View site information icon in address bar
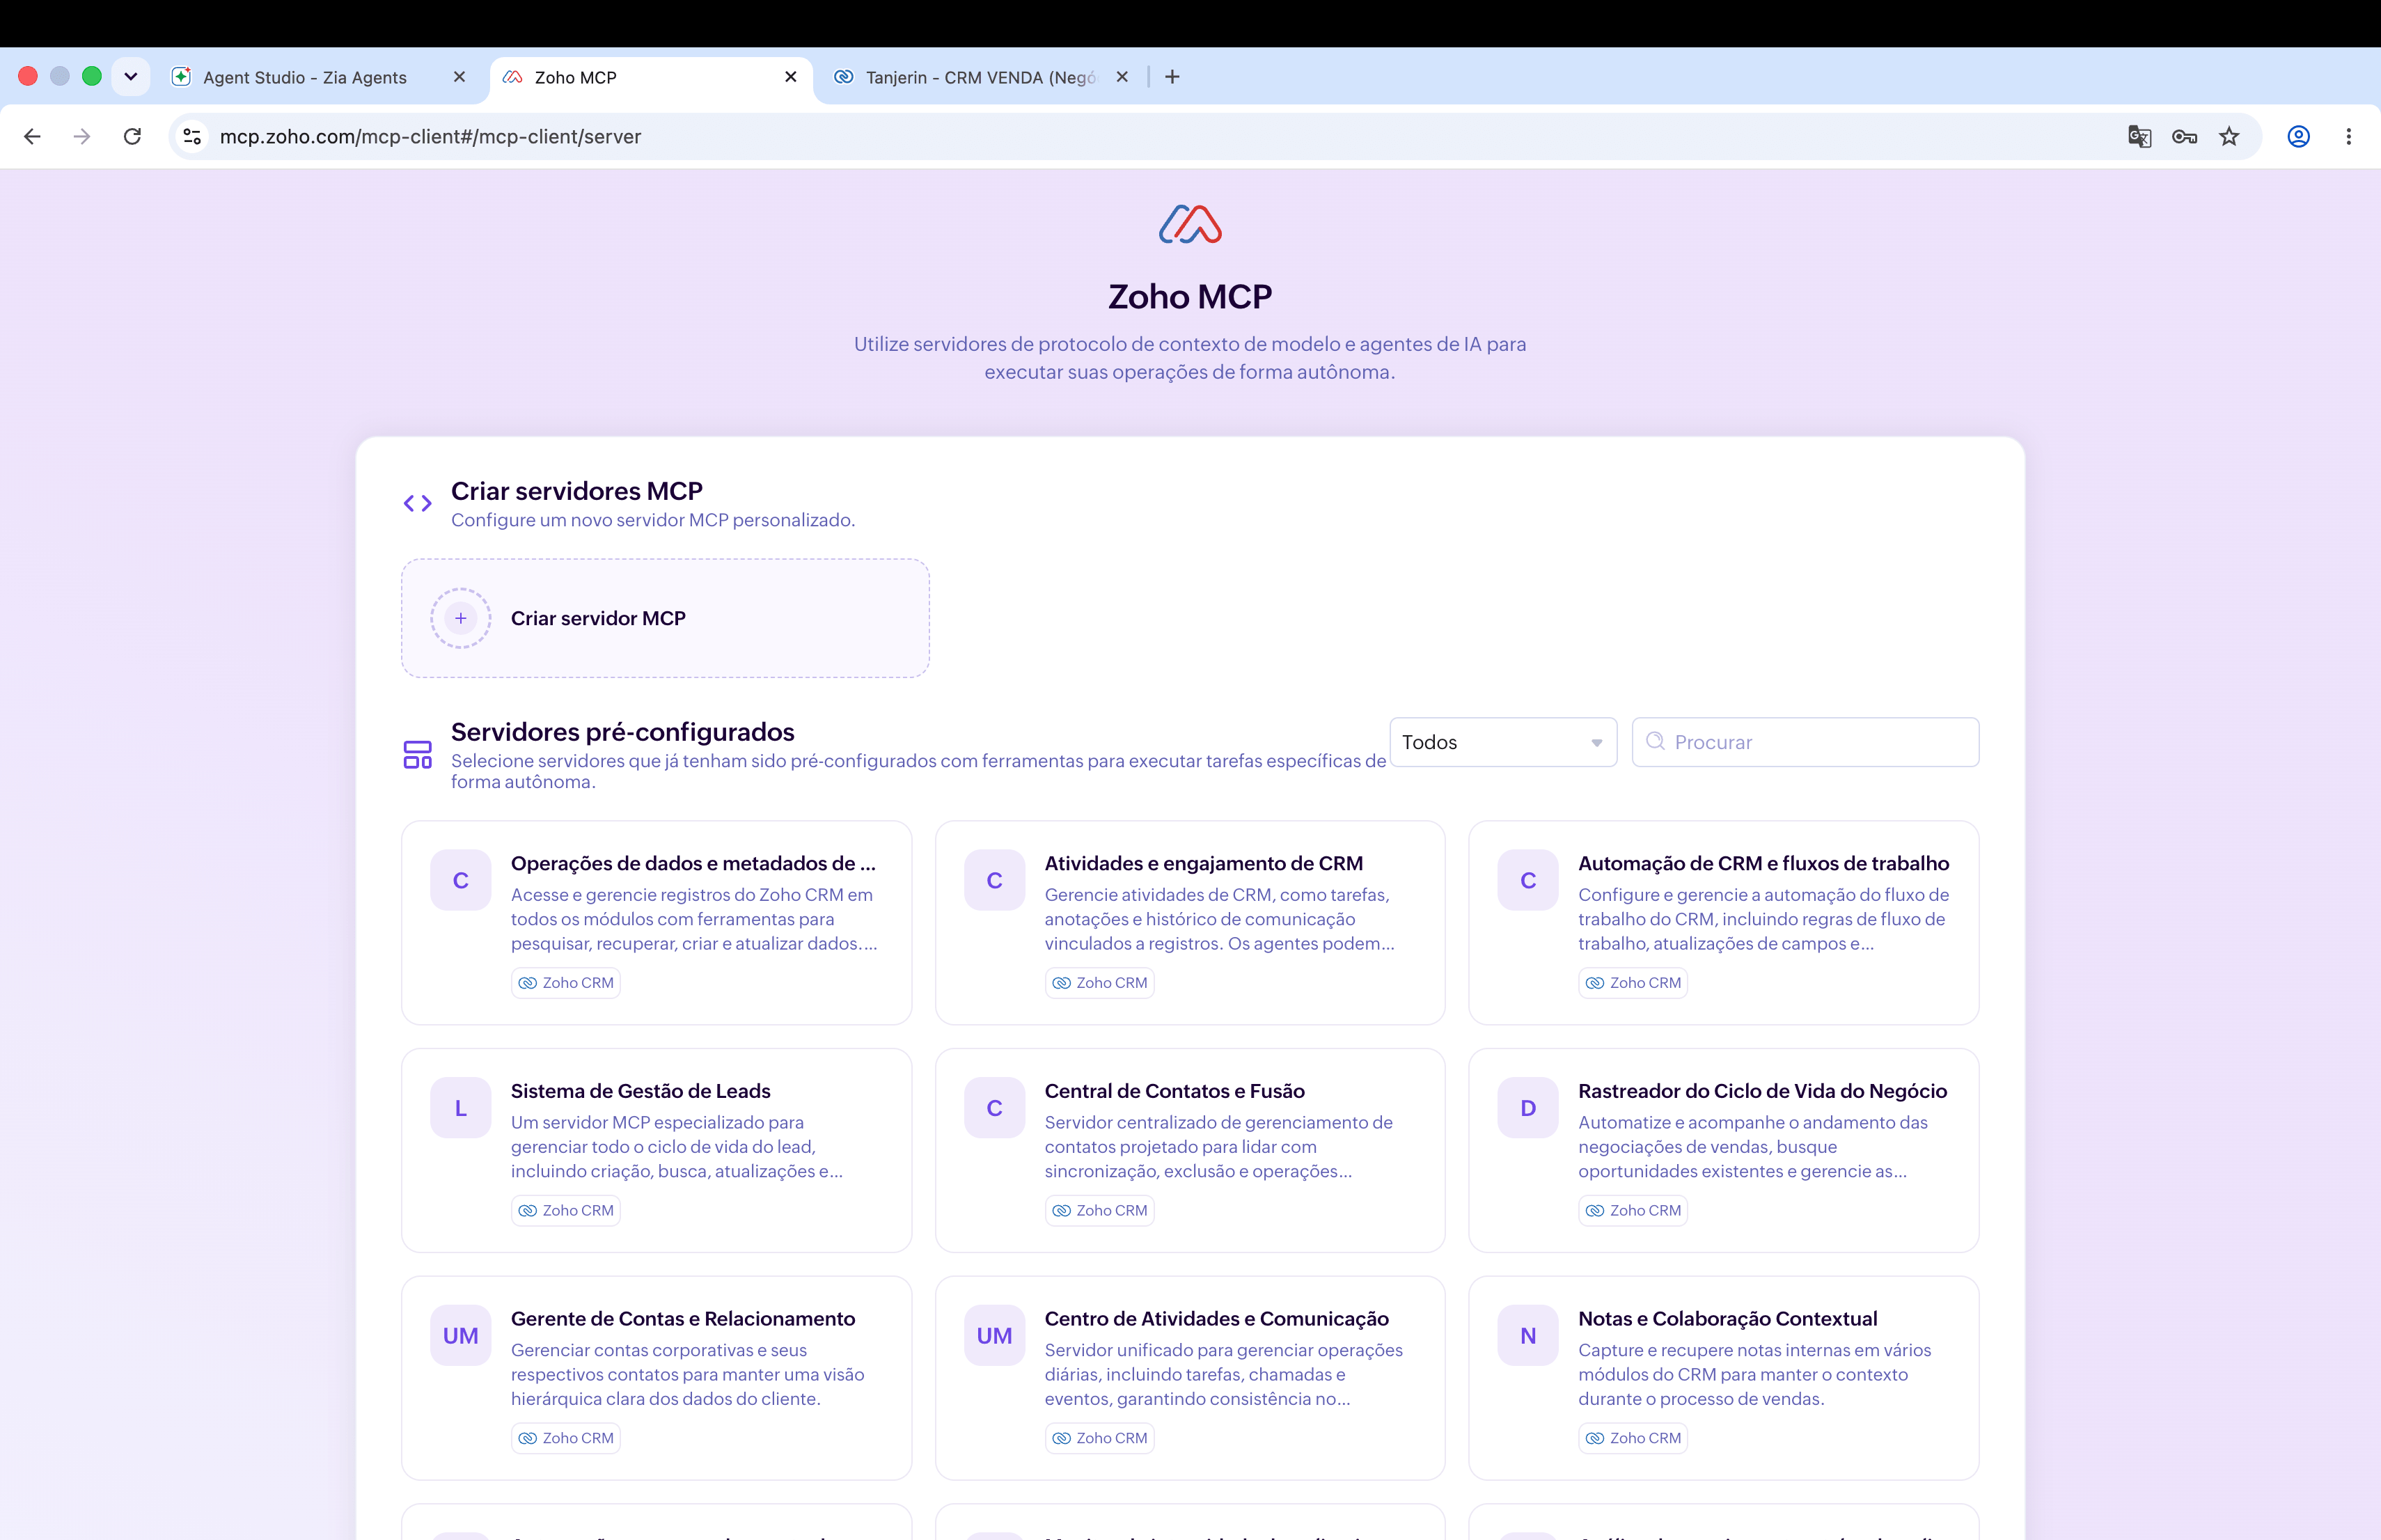This screenshot has width=2381, height=1540. pyautogui.click(x=192, y=137)
